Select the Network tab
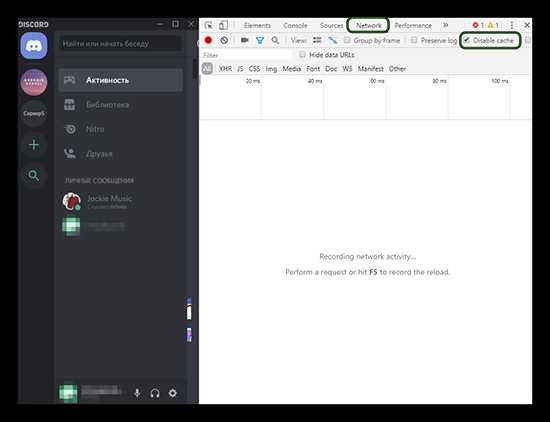 point(368,26)
